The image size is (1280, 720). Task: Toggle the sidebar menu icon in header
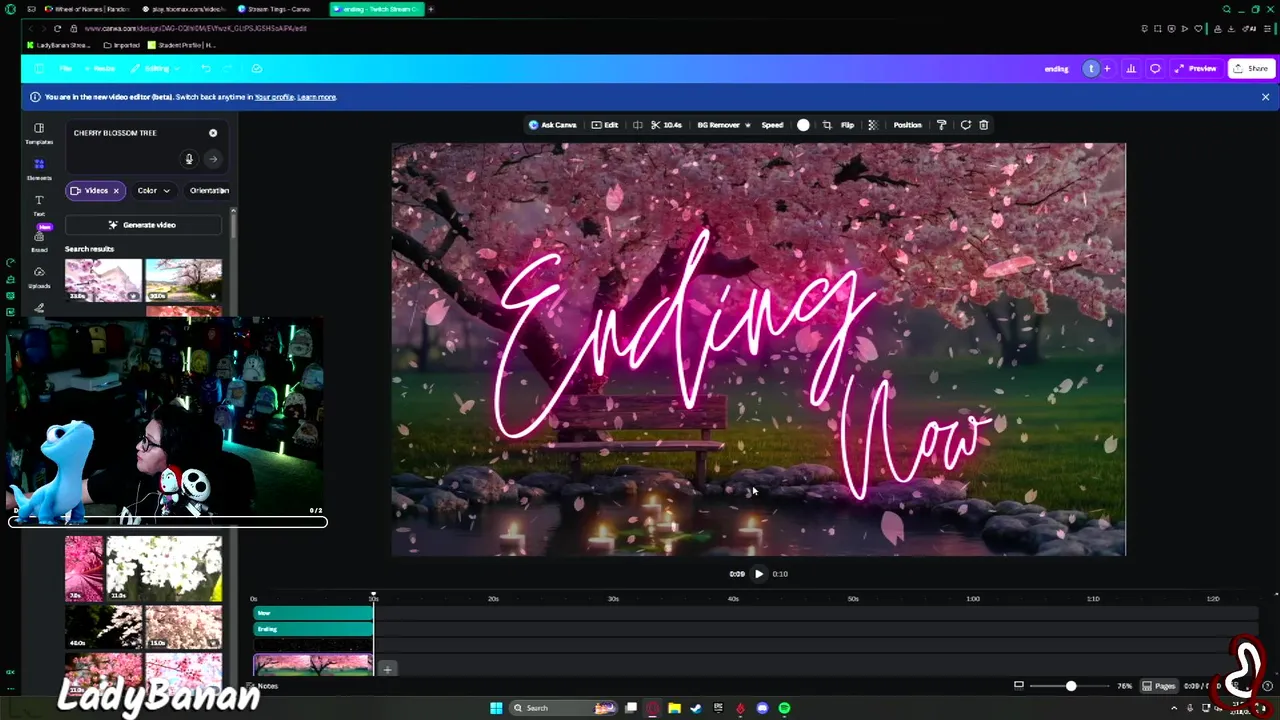click(x=39, y=69)
